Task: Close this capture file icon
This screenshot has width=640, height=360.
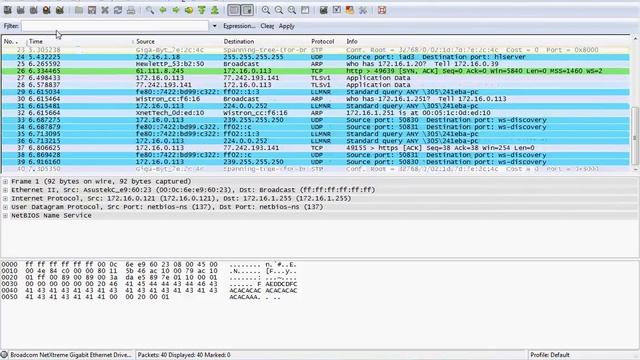Action: tap(105, 10)
